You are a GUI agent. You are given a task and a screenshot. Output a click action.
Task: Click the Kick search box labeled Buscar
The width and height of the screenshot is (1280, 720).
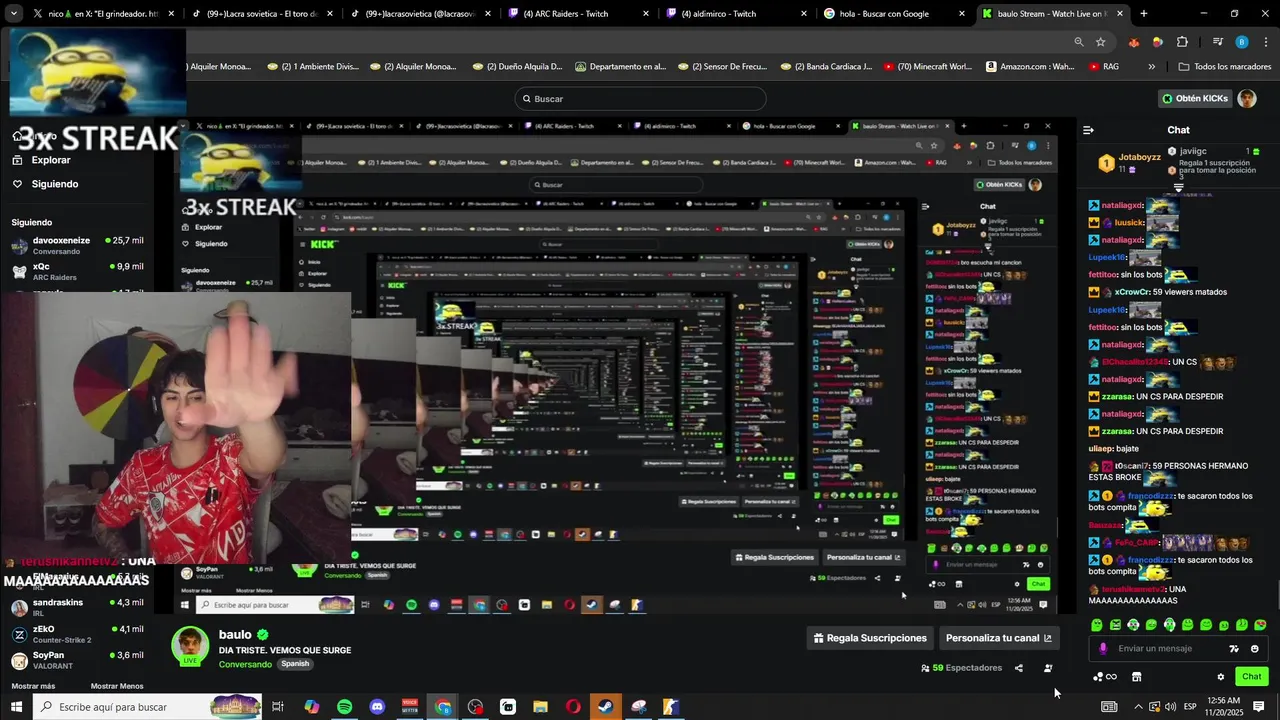640,99
